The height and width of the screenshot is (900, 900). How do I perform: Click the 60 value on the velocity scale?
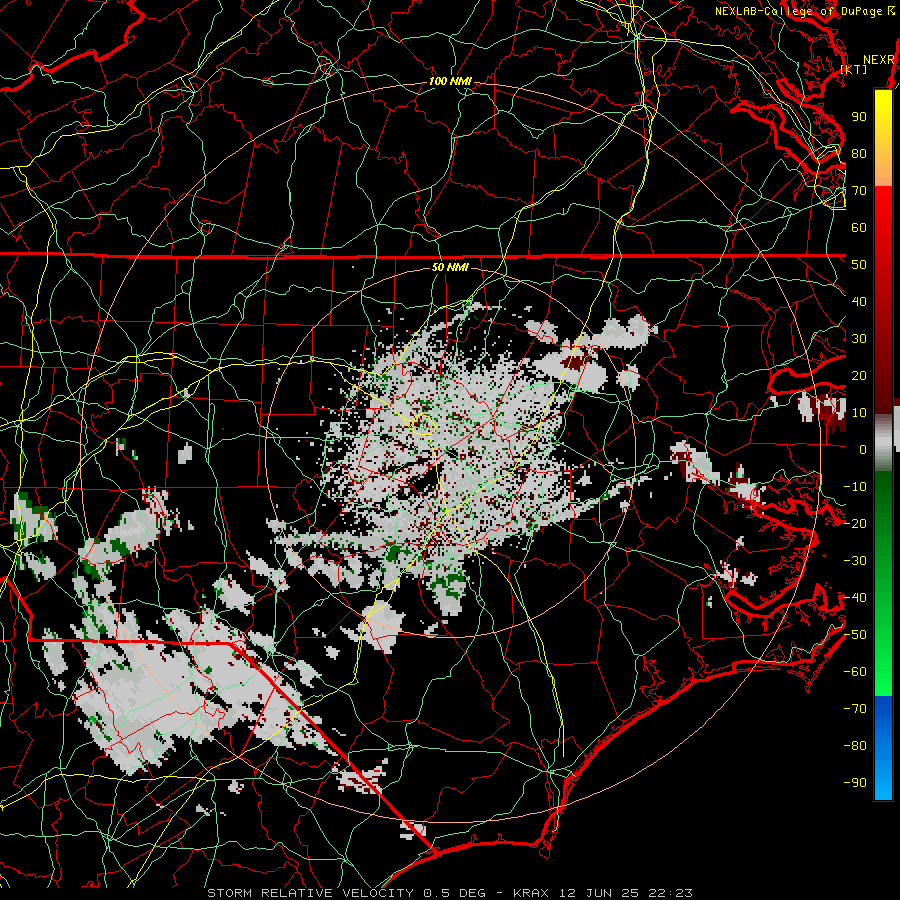(859, 228)
